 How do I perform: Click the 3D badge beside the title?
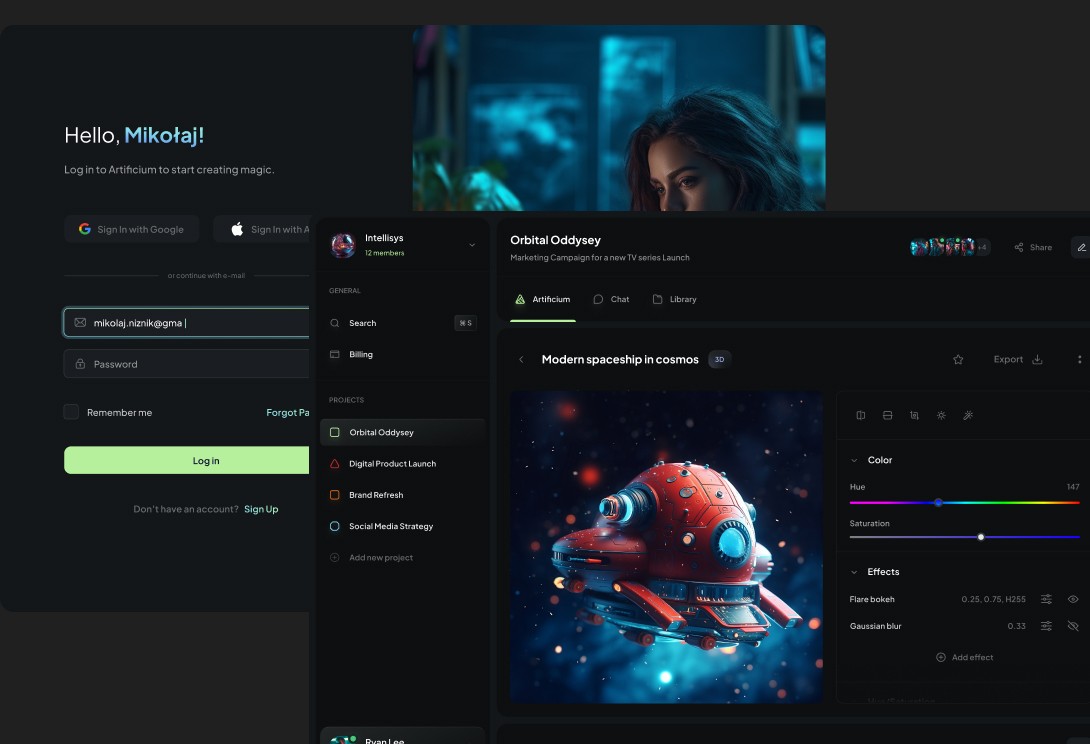719,359
